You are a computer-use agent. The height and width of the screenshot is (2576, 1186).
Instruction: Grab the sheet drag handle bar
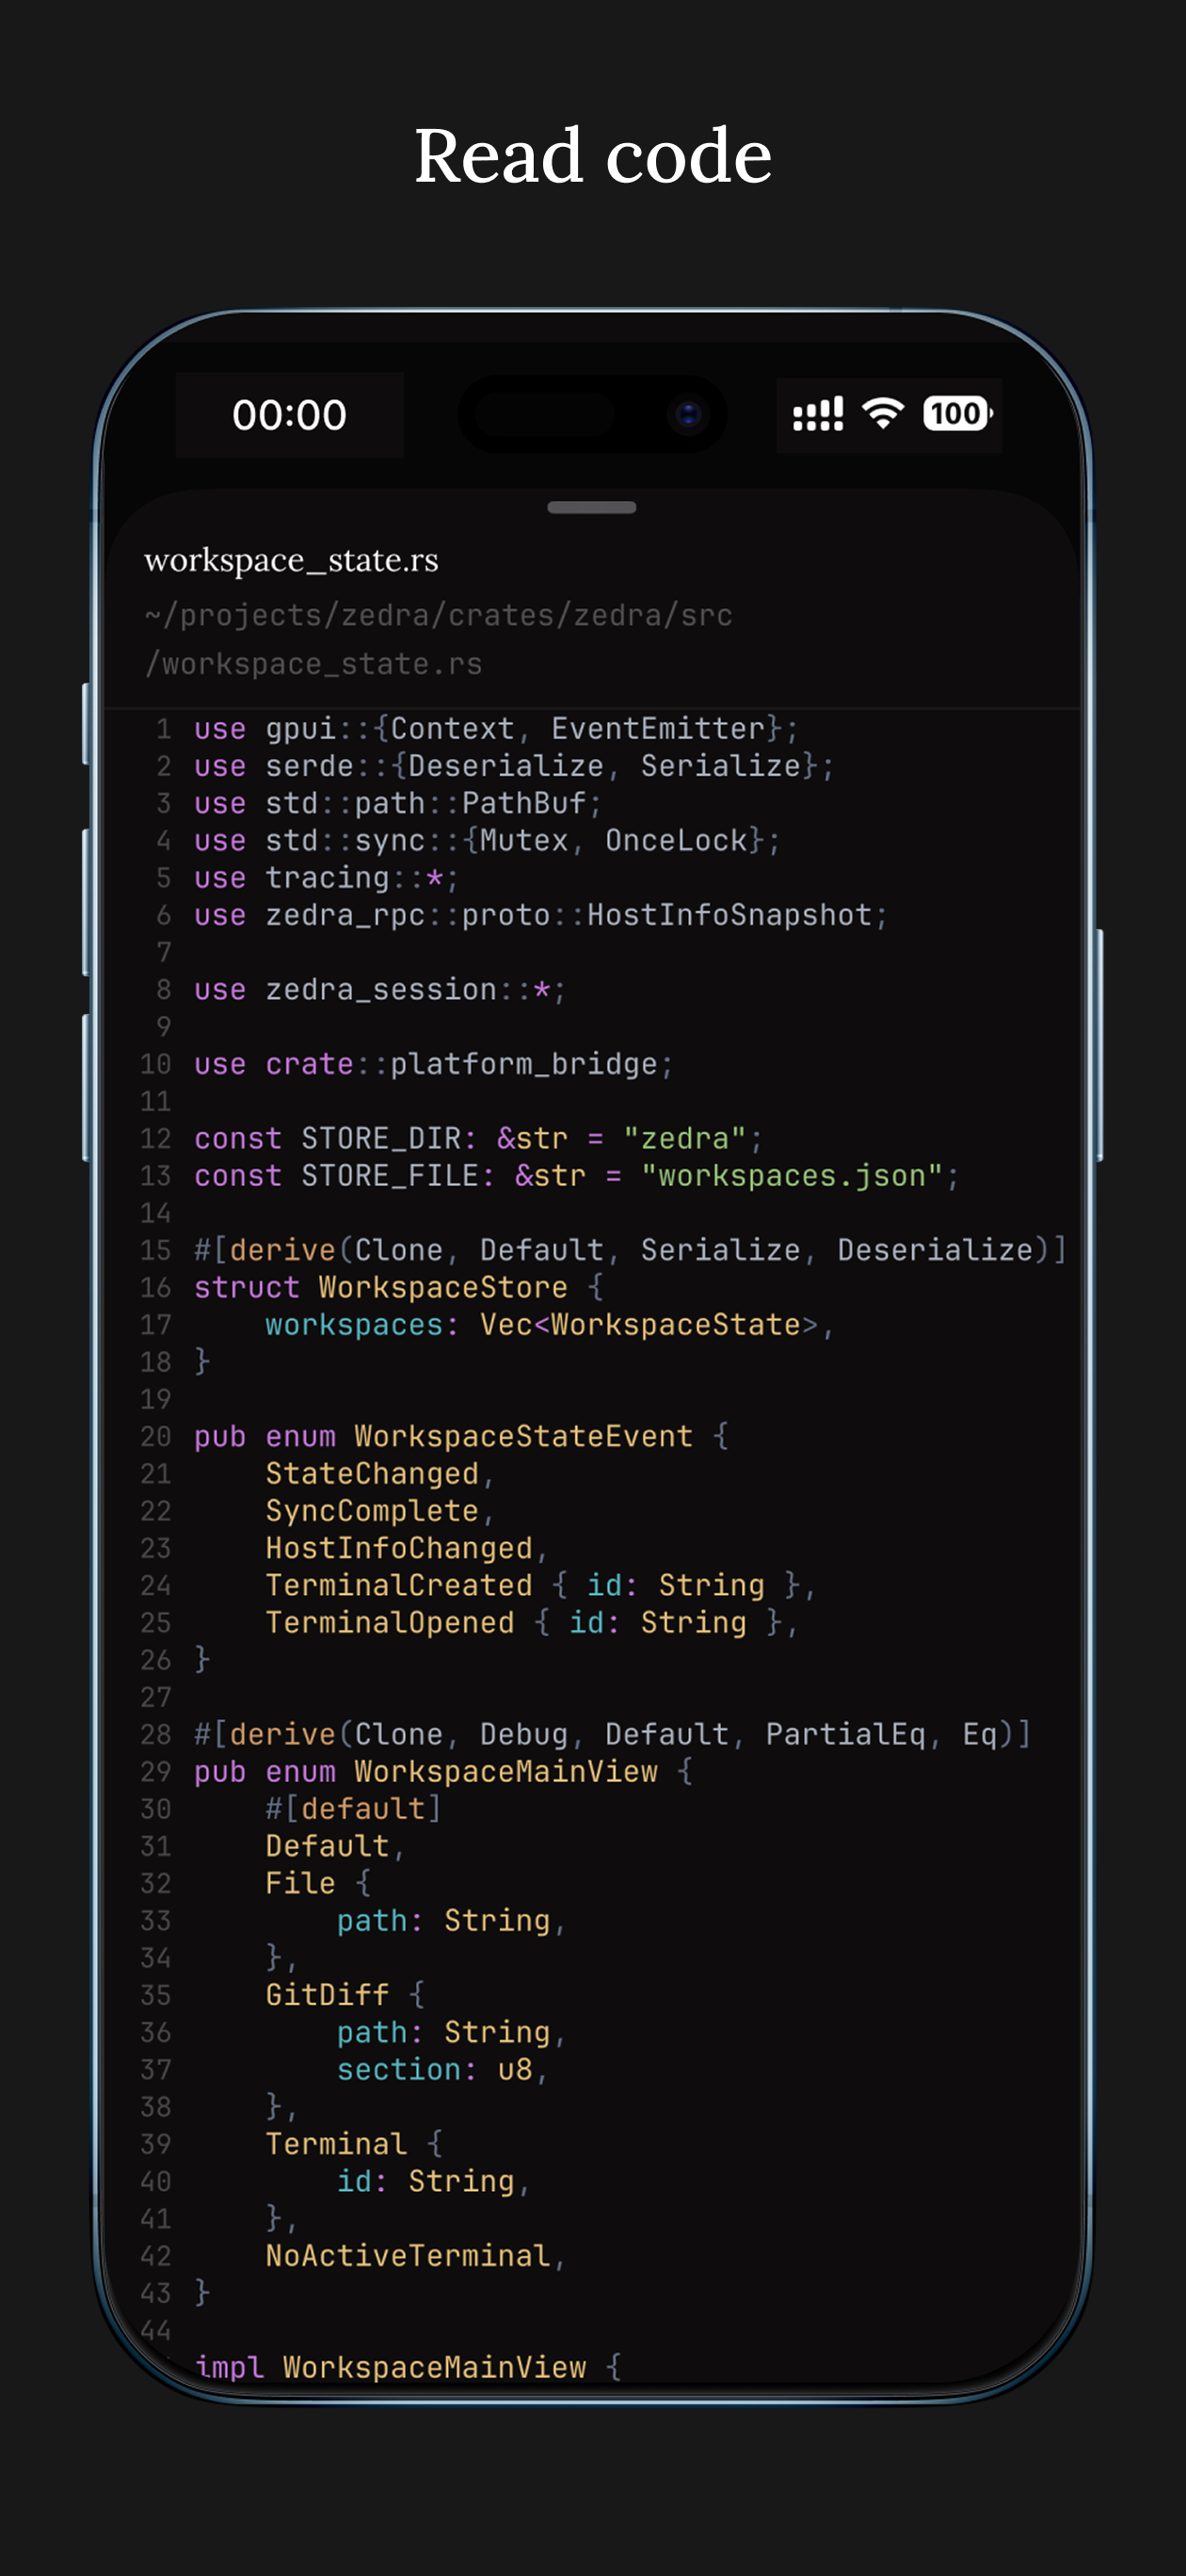592,508
